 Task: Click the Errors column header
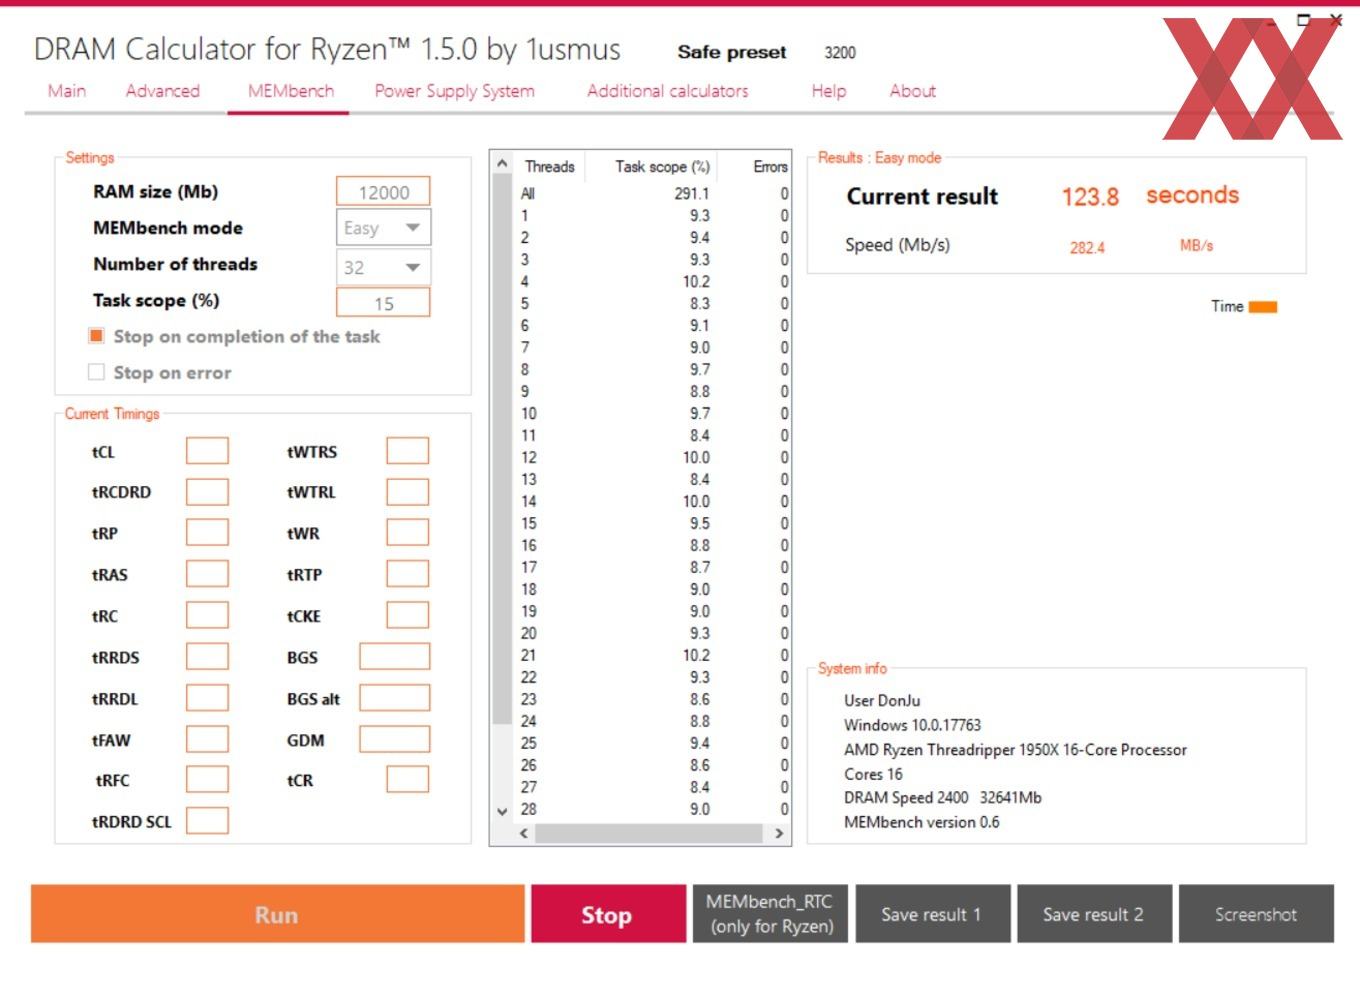pos(769,166)
